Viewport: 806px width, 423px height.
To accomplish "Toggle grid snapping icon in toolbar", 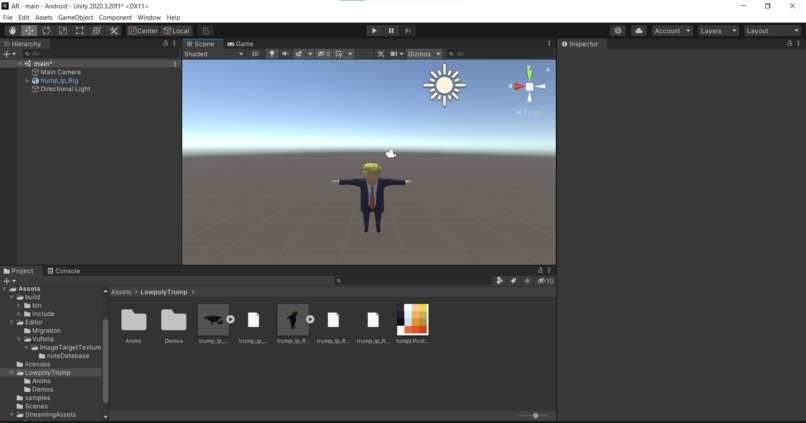I will pos(206,31).
